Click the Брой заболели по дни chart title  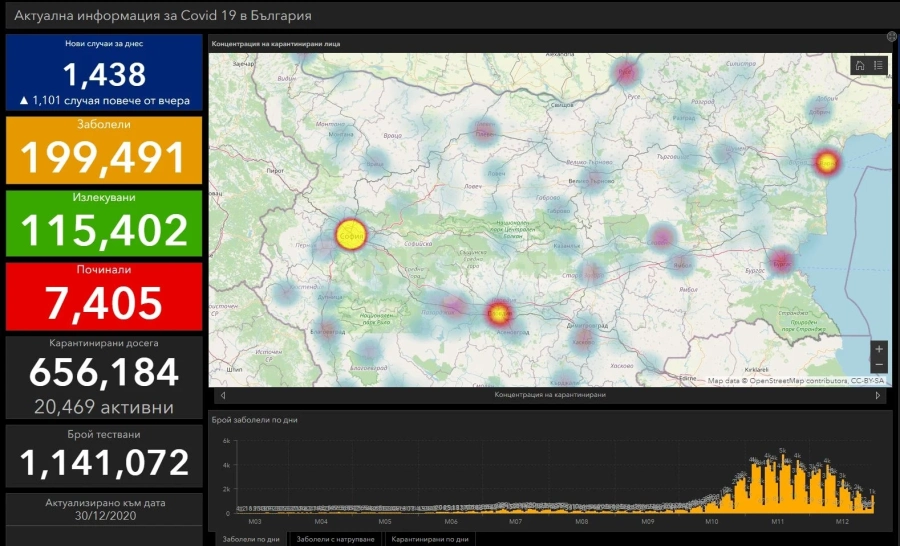pos(254,420)
